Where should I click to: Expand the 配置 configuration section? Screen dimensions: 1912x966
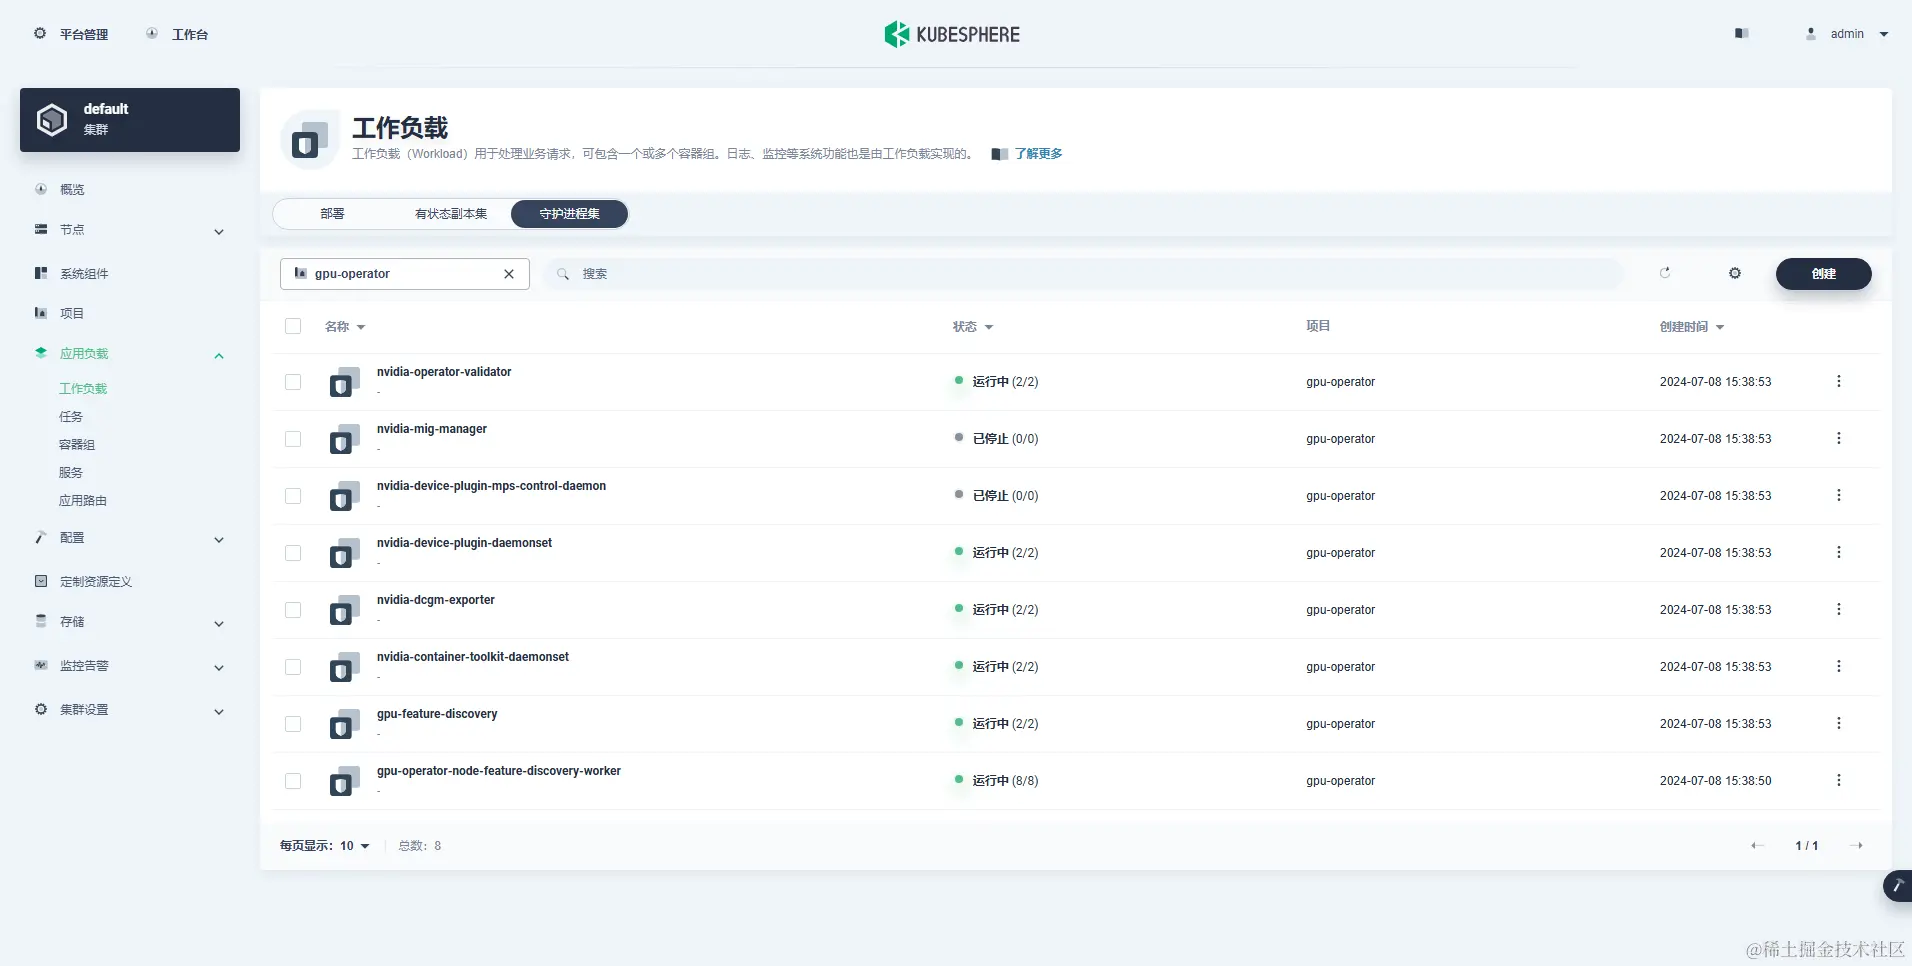tap(130, 538)
